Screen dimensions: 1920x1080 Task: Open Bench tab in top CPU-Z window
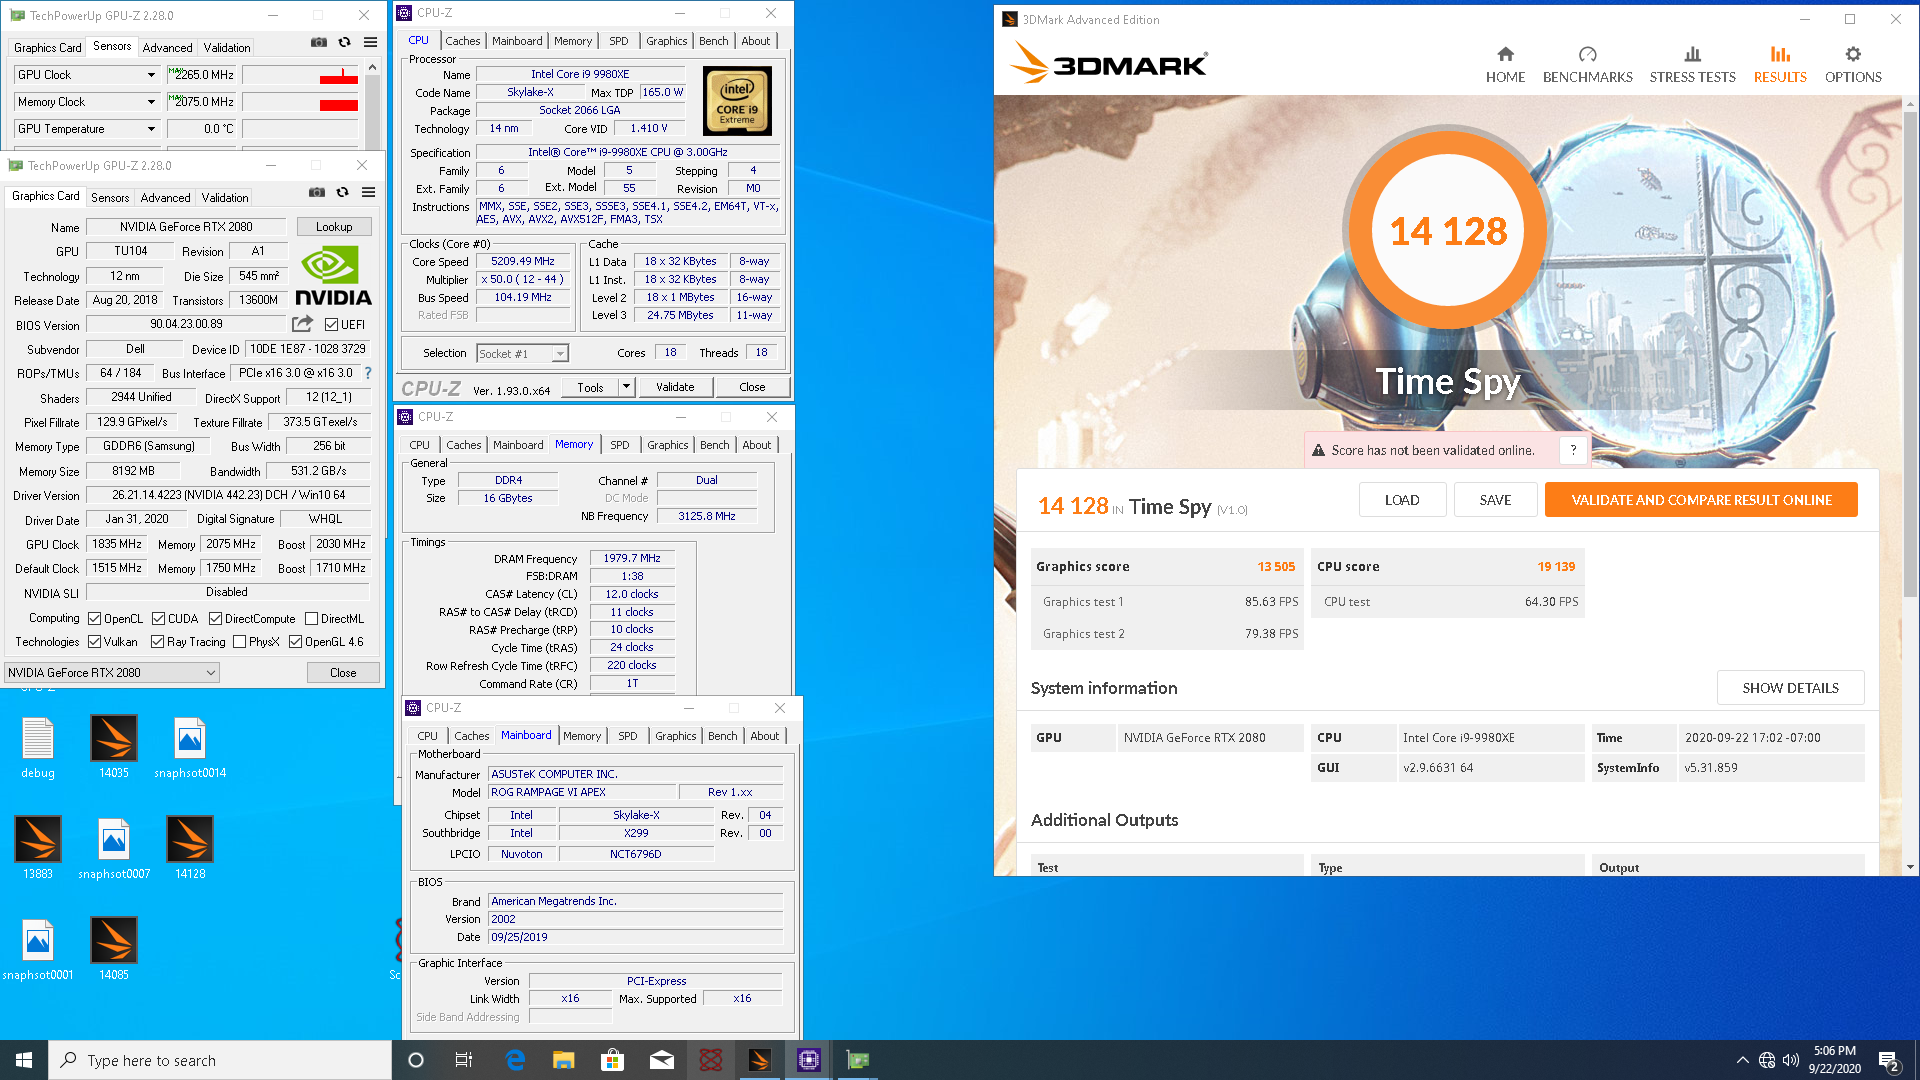714,41
